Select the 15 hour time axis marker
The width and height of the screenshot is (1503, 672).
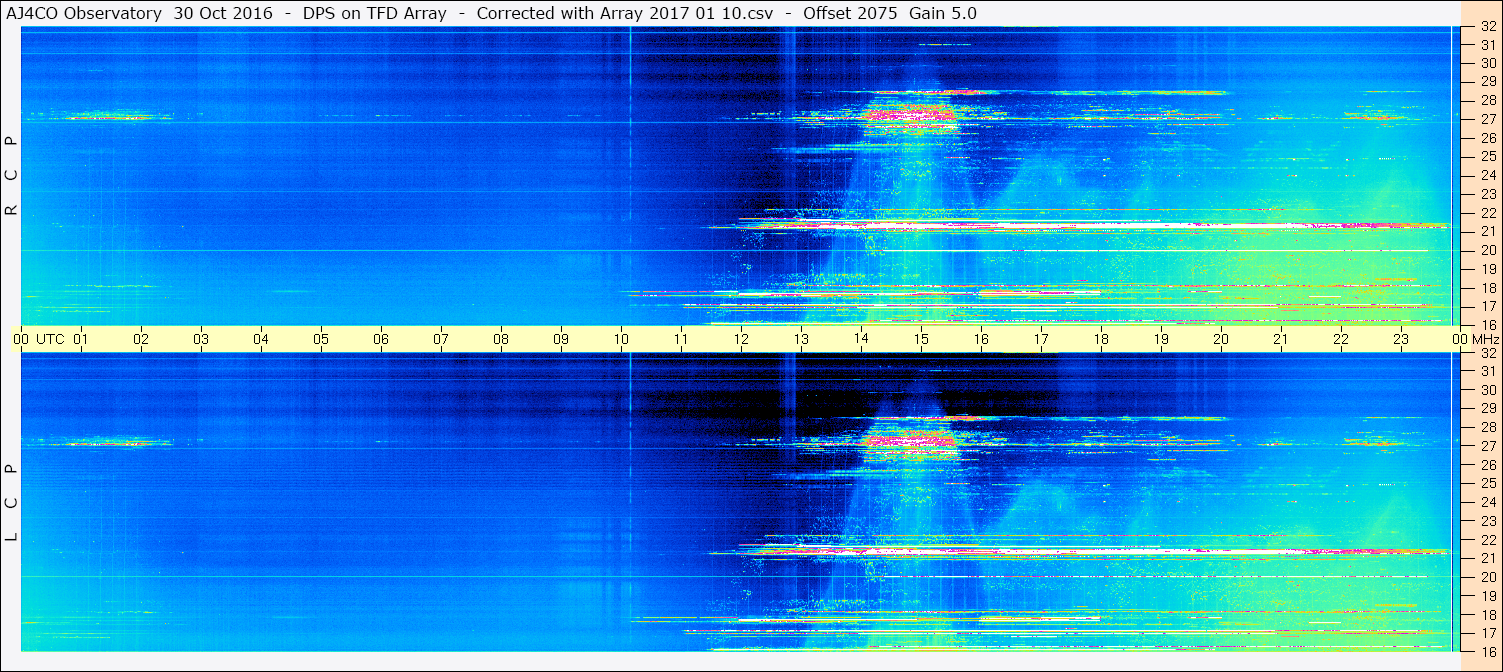click(x=921, y=339)
